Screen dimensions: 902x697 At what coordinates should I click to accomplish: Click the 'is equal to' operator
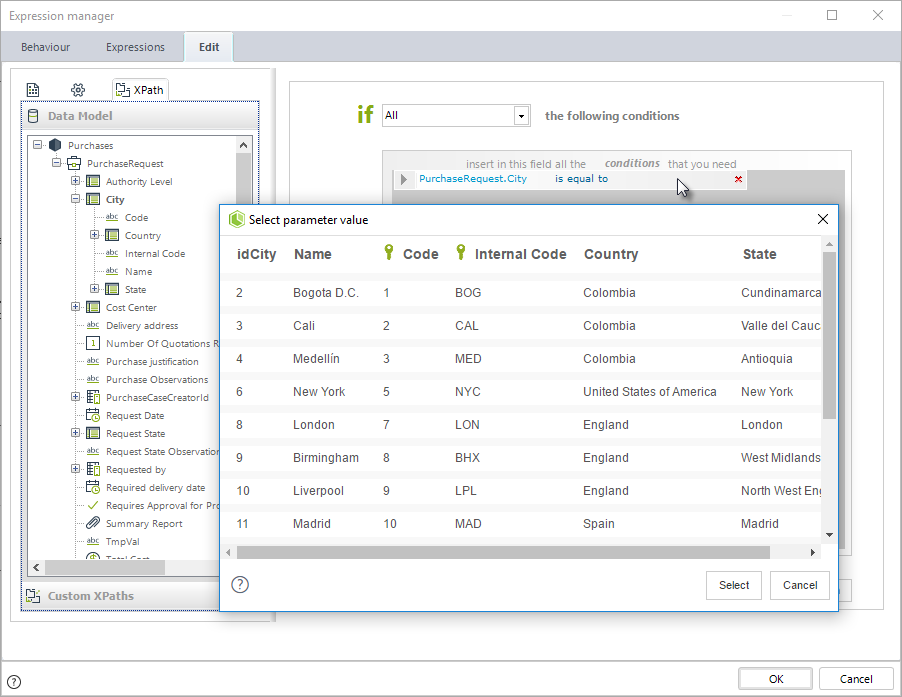coord(581,179)
